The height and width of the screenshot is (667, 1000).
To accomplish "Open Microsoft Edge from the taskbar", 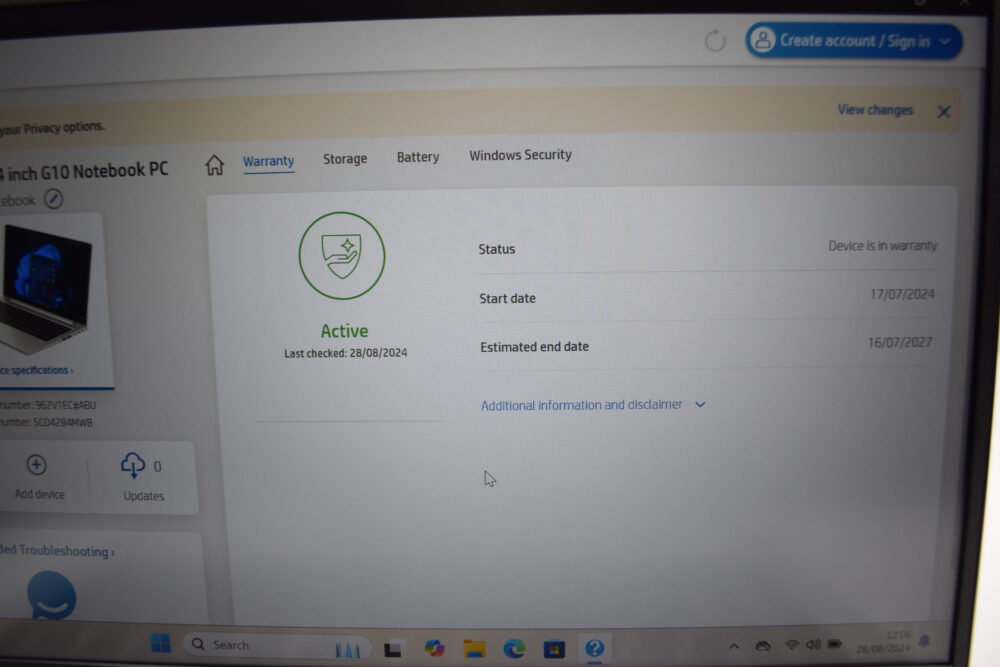I will [514, 649].
